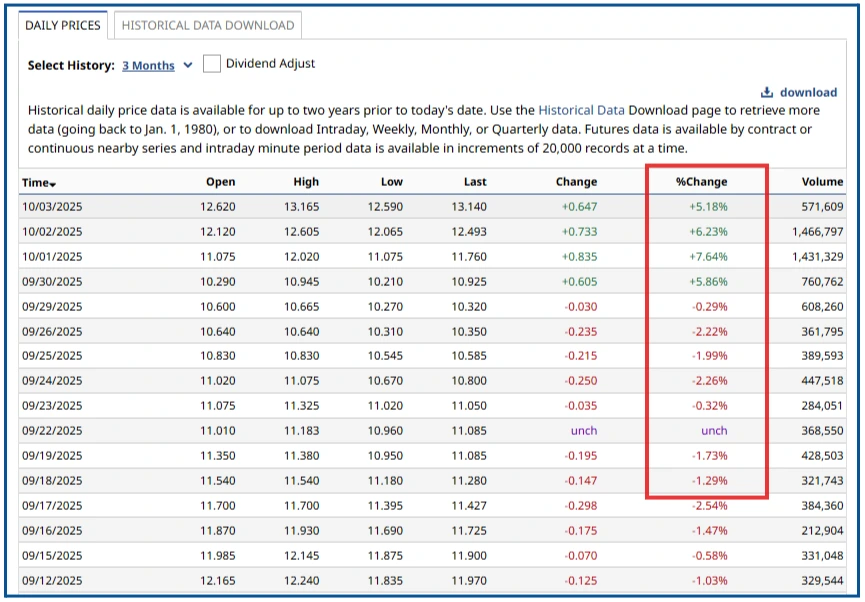Switch to the HISTORICAL DATA DOWNLOAD tab

207,26
